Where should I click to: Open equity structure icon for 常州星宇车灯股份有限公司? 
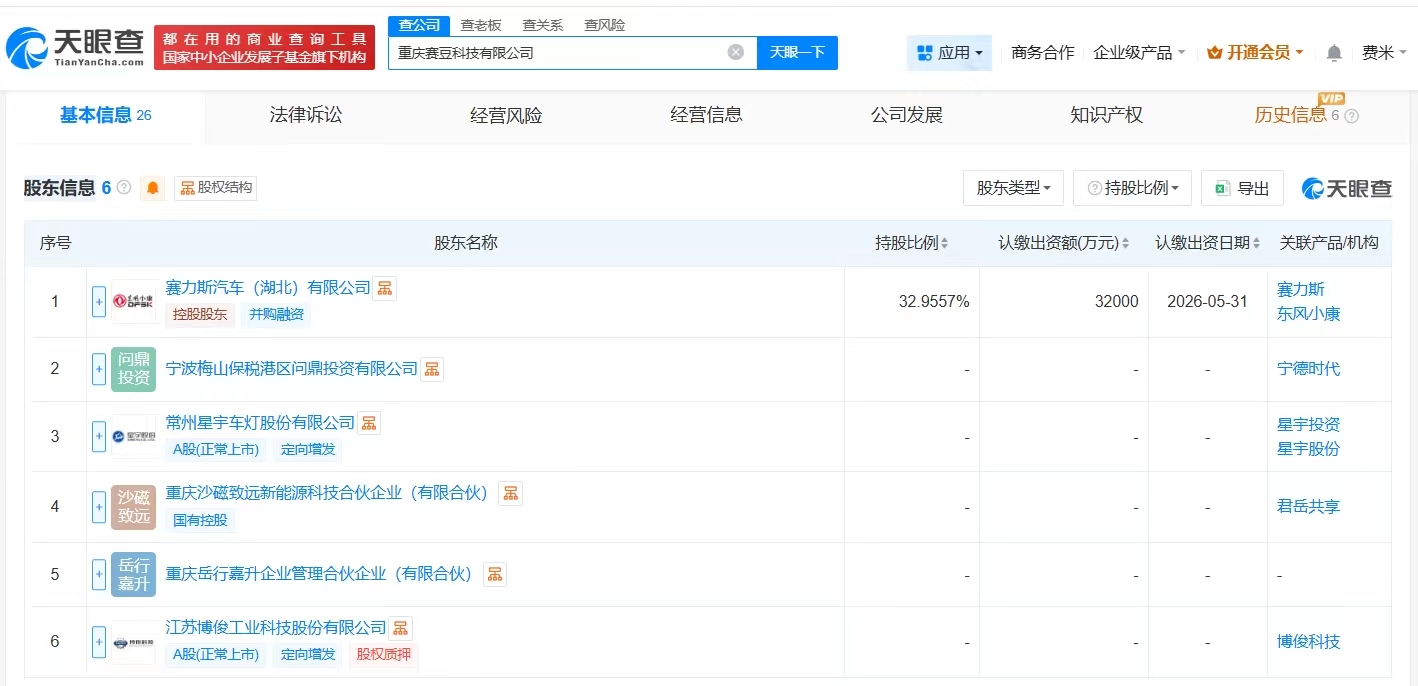pyautogui.click(x=369, y=423)
